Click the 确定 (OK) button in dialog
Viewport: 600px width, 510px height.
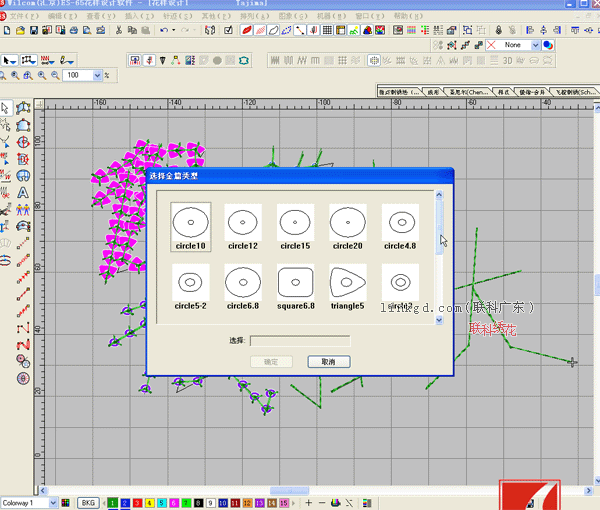tap(270, 361)
